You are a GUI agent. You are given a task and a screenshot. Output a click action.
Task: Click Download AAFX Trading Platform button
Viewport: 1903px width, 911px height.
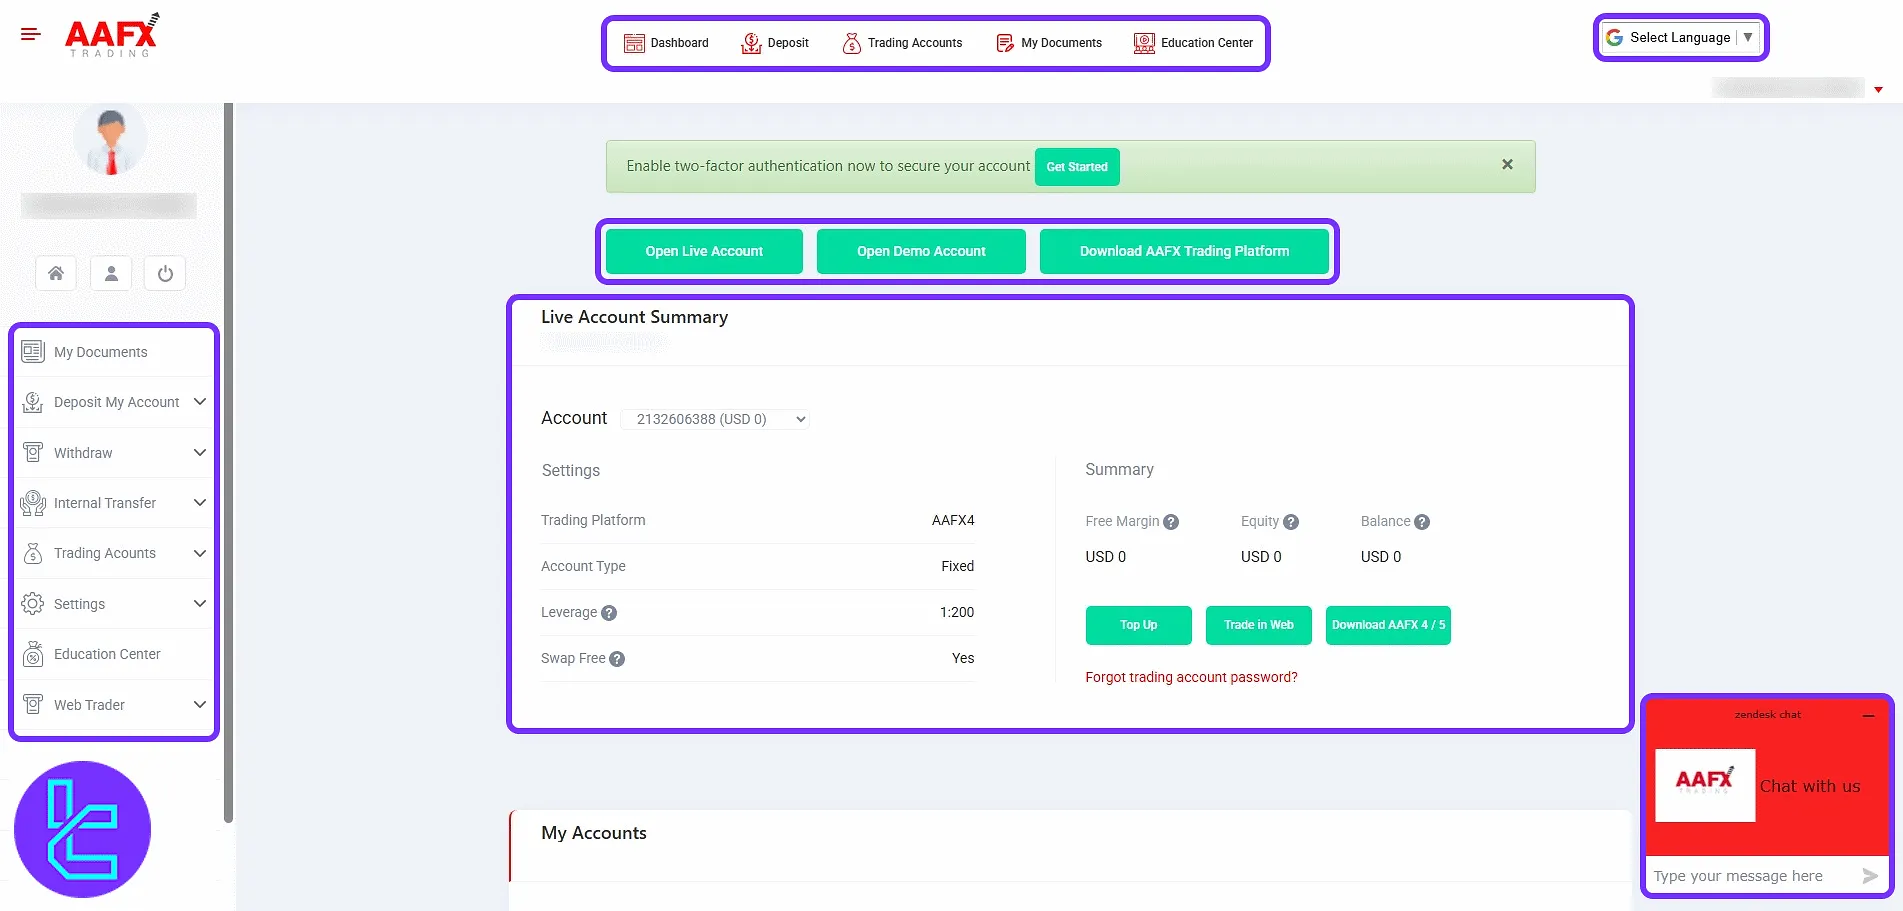coord(1184,251)
